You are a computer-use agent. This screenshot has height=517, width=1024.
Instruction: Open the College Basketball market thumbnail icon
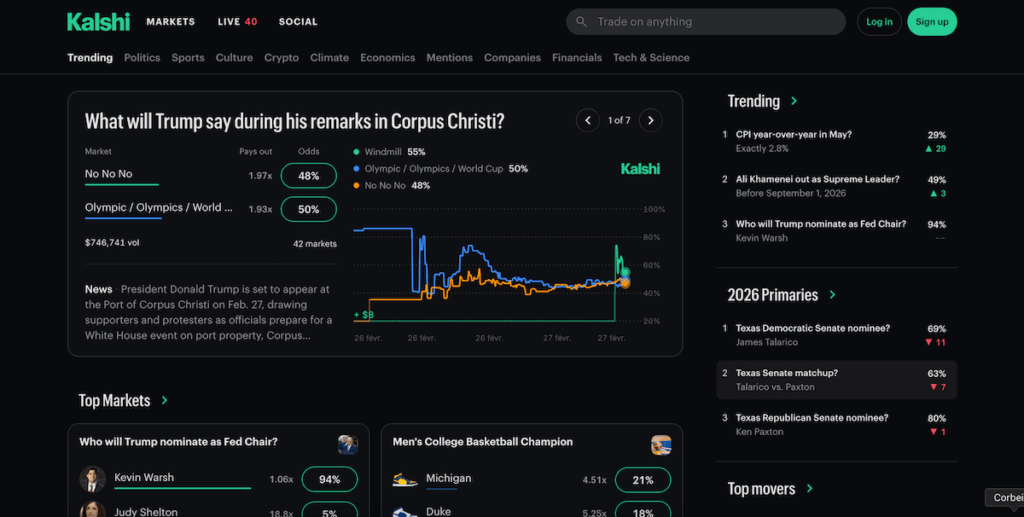pyautogui.click(x=661, y=445)
